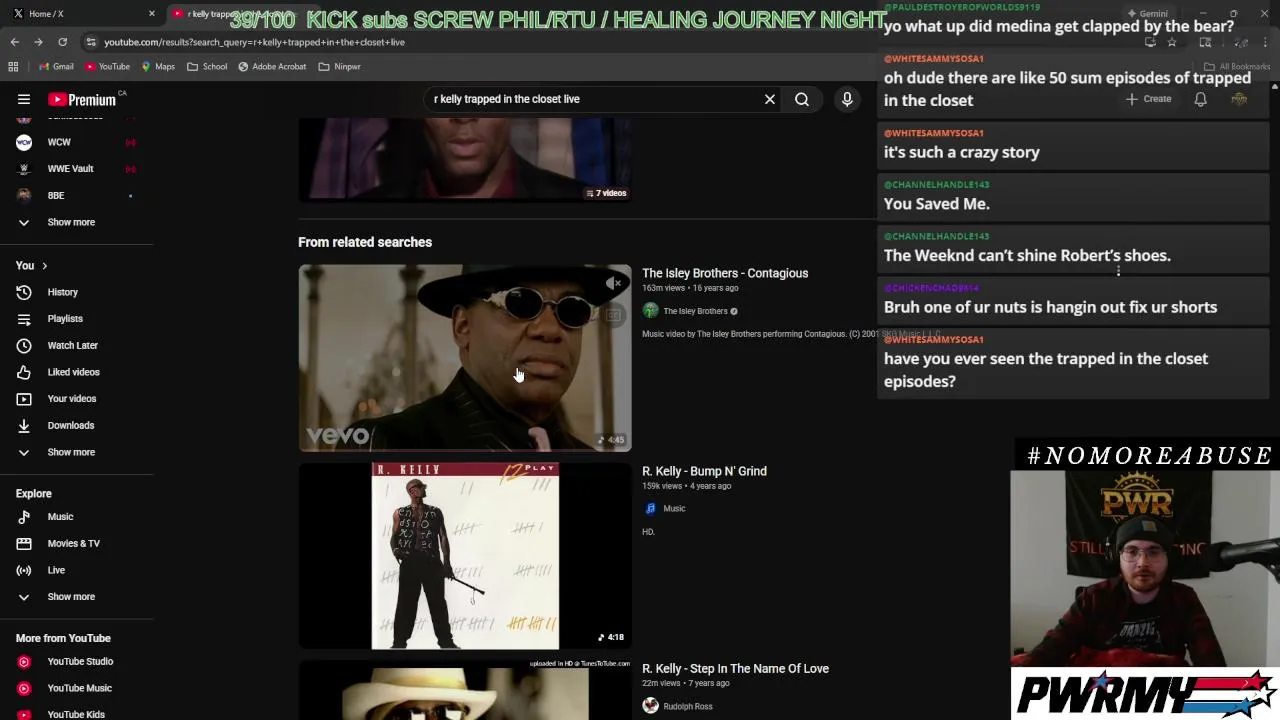The image size is (1280, 720).
Task: Open the YouTube hamburger guide menu
Action: [x=24, y=99]
